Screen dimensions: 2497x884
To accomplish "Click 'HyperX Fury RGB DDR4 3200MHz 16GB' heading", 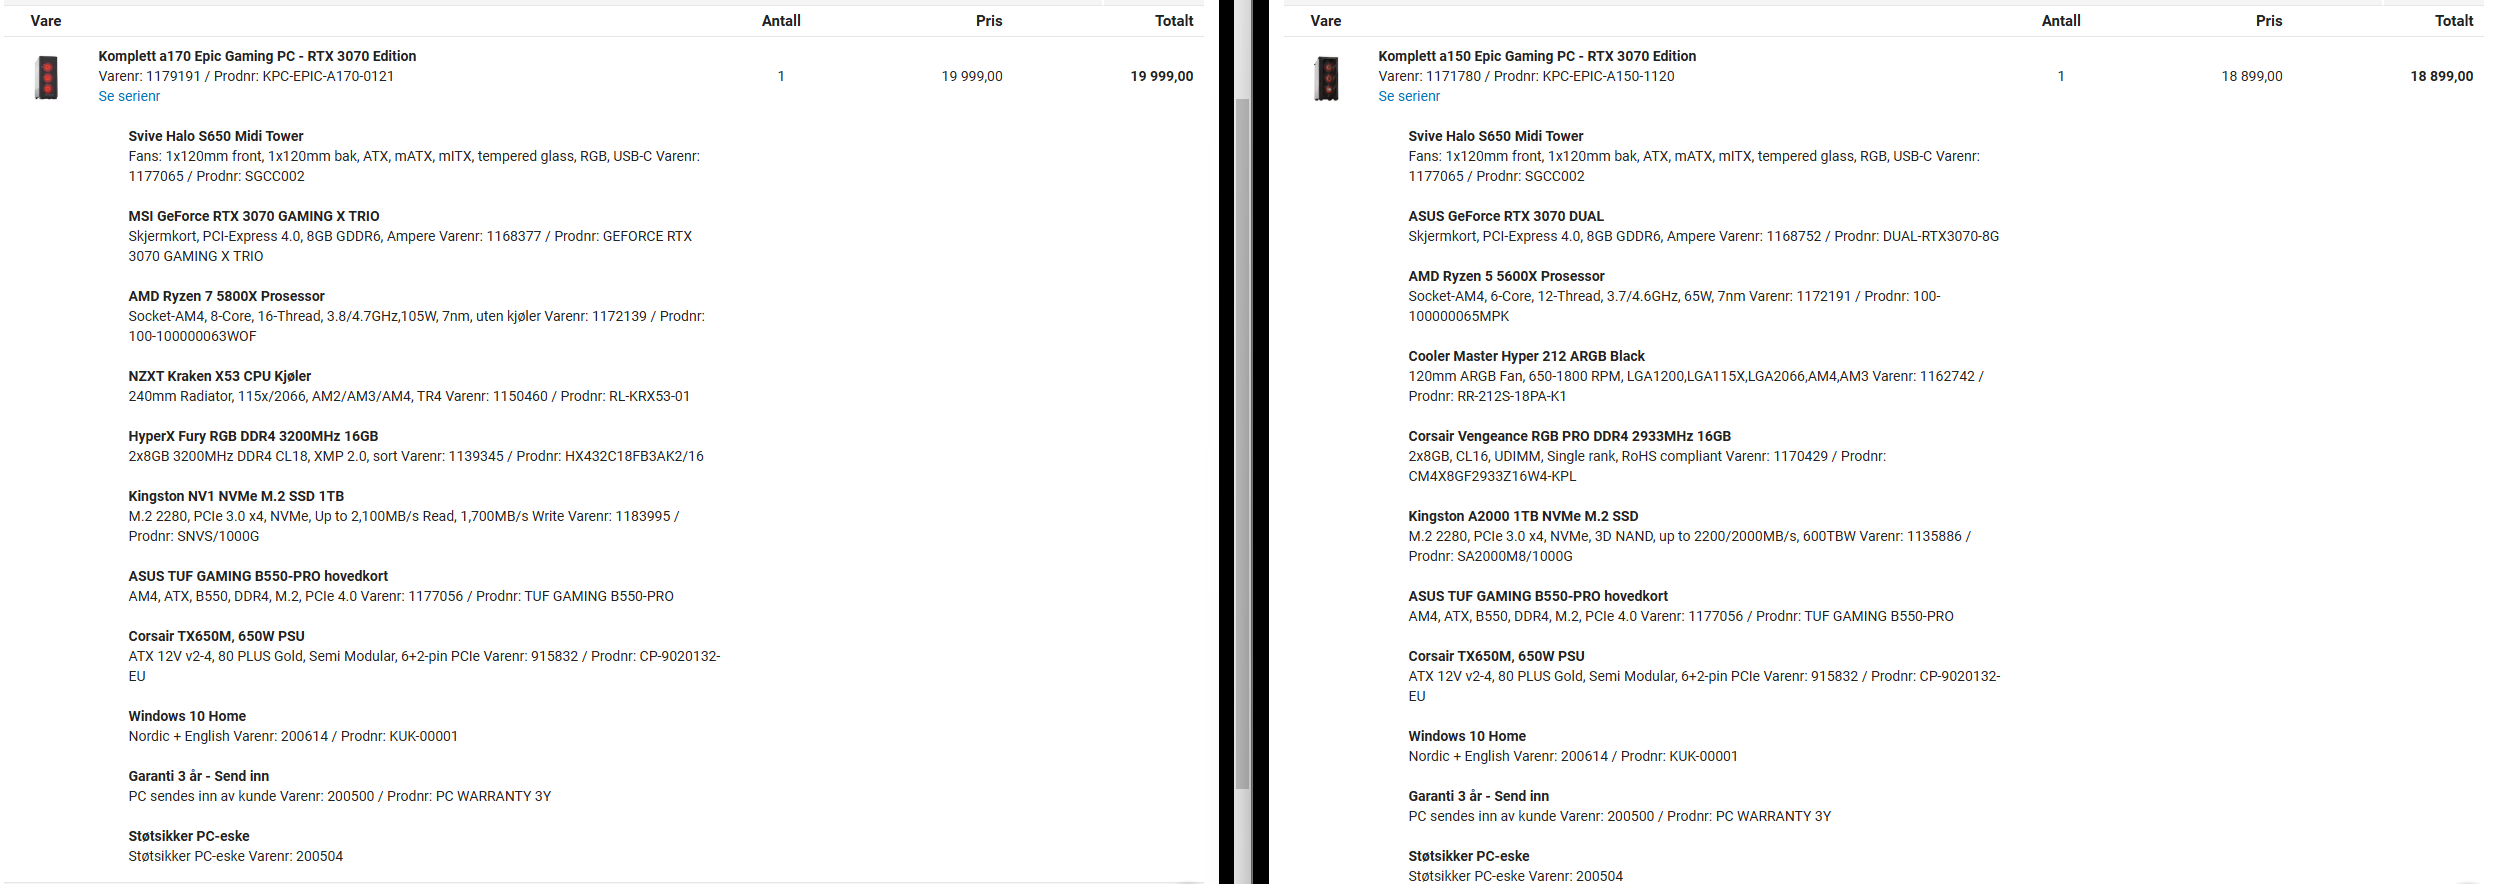I will pyautogui.click(x=253, y=436).
